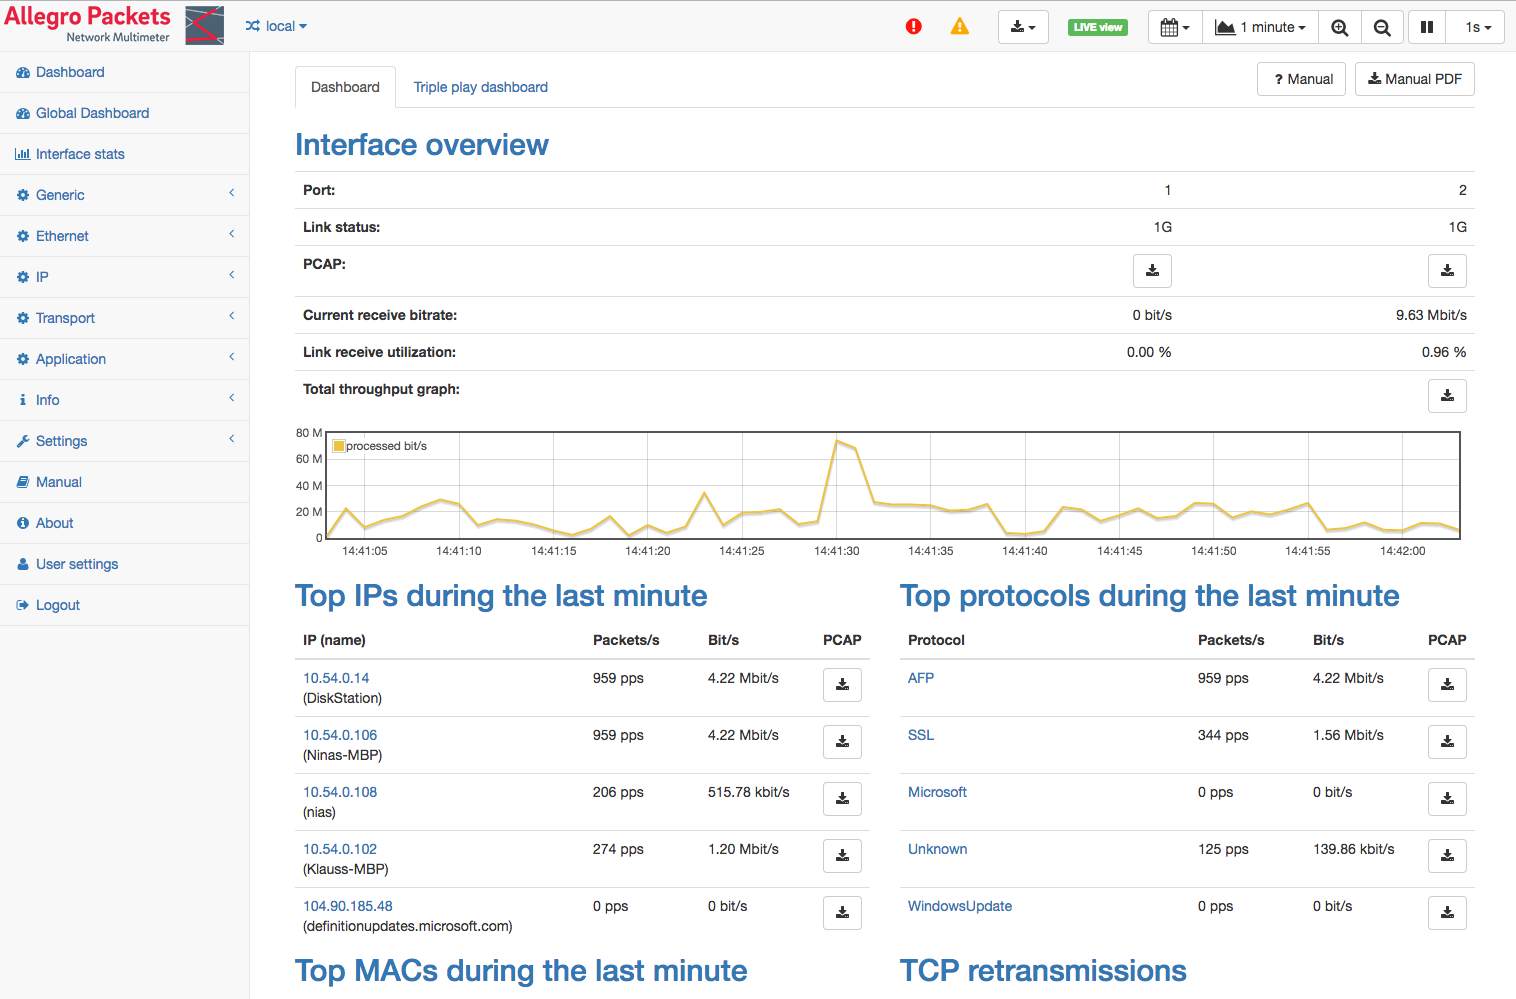Expand the Ethernet sidebar menu
This screenshot has width=1516, height=999.
pyautogui.click(x=62, y=236)
